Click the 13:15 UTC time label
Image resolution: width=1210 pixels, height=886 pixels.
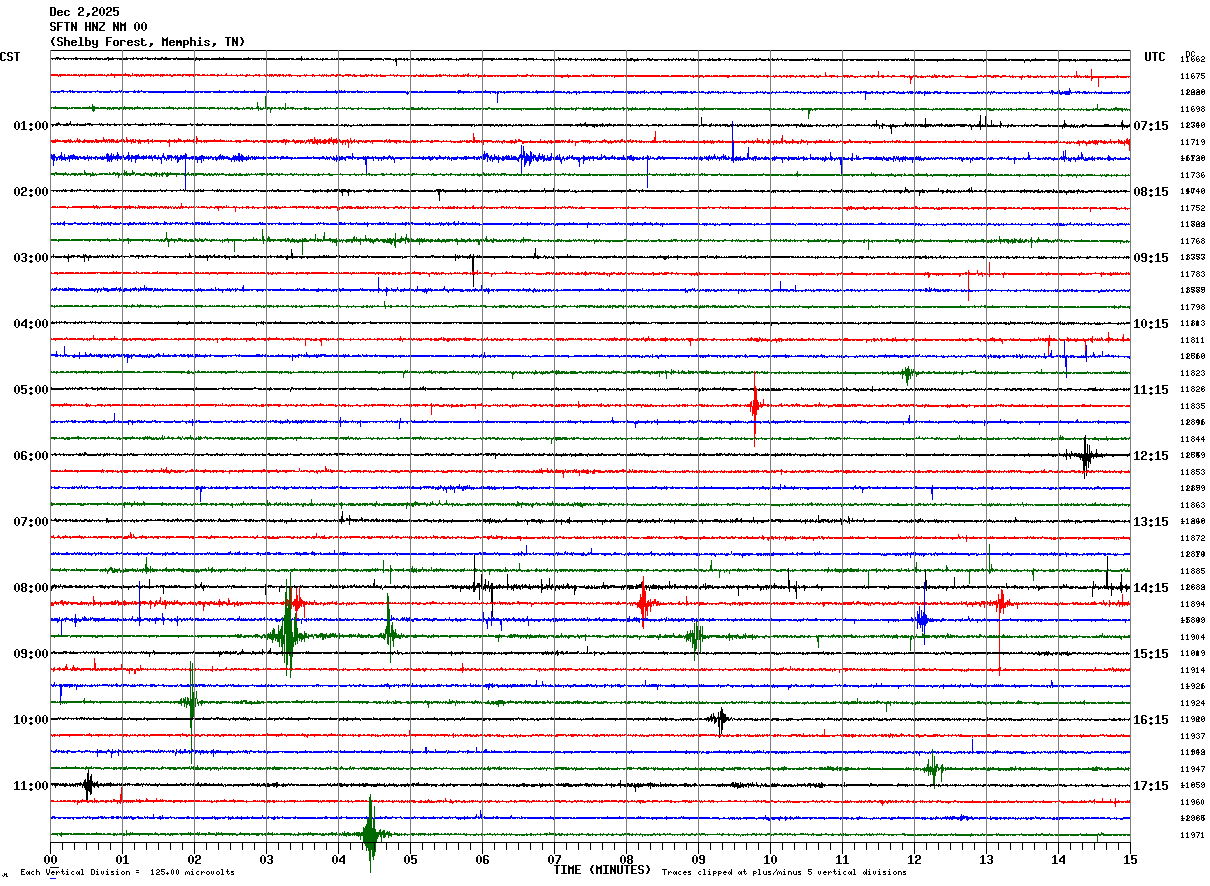pos(1151,522)
